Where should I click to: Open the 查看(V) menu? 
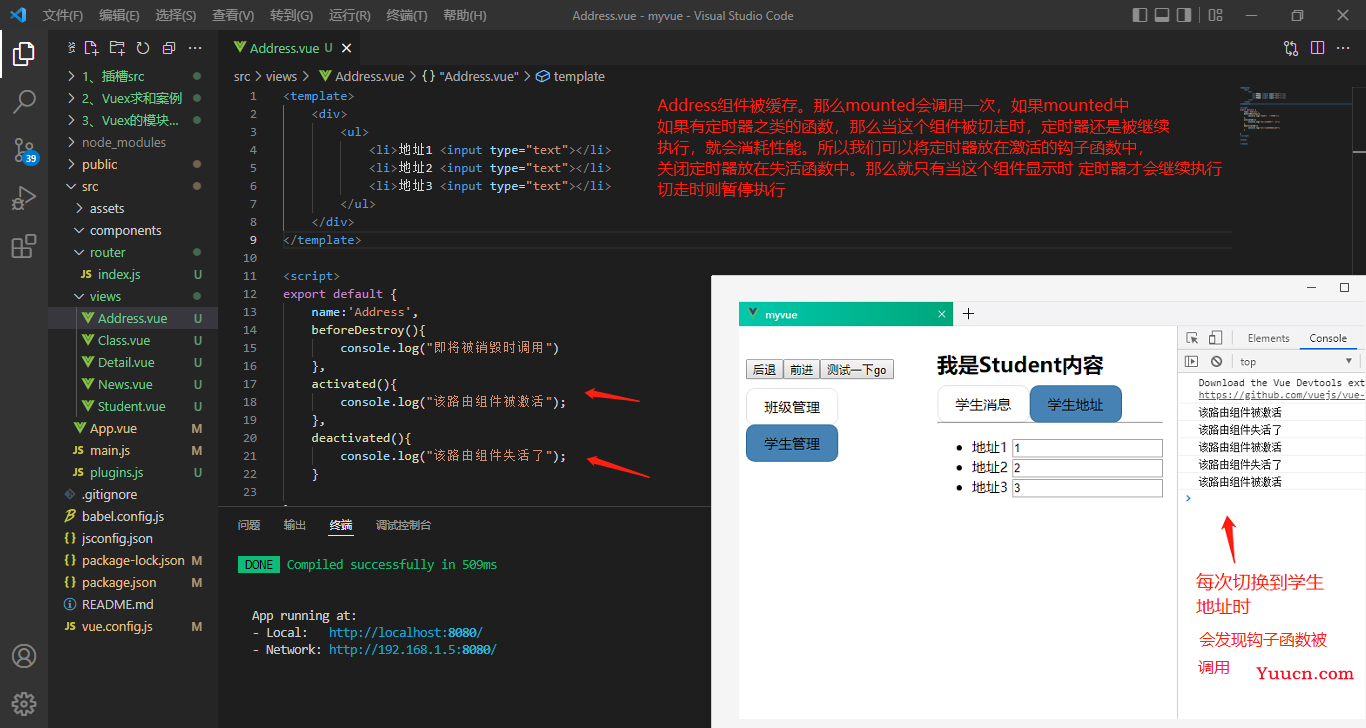click(x=233, y=15)
